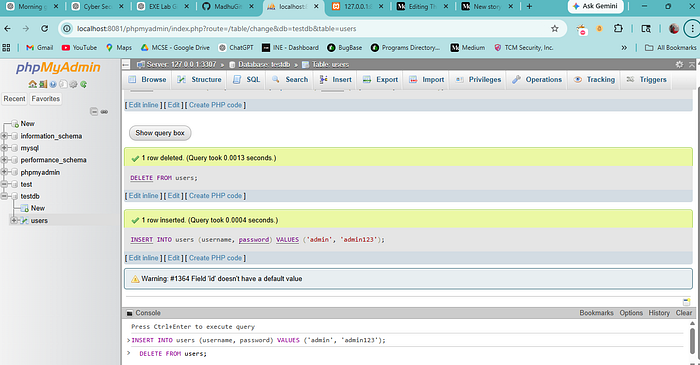
Task: Click the Show query box button
Action: coord(160,133)
